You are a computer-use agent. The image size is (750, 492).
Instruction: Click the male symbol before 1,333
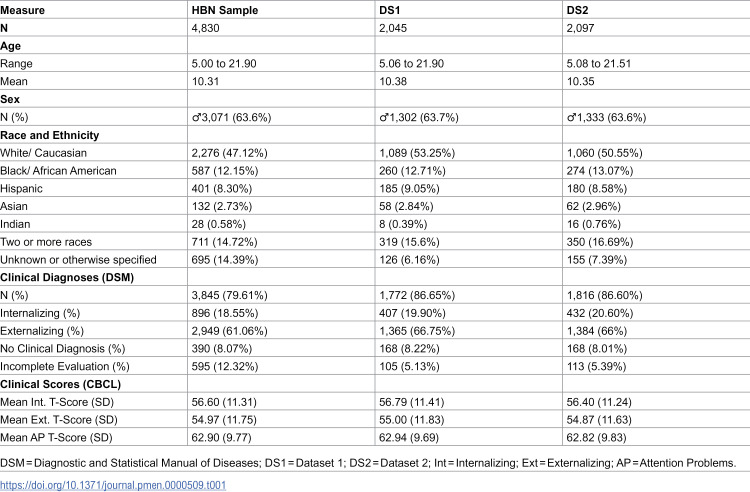(571, 117)
